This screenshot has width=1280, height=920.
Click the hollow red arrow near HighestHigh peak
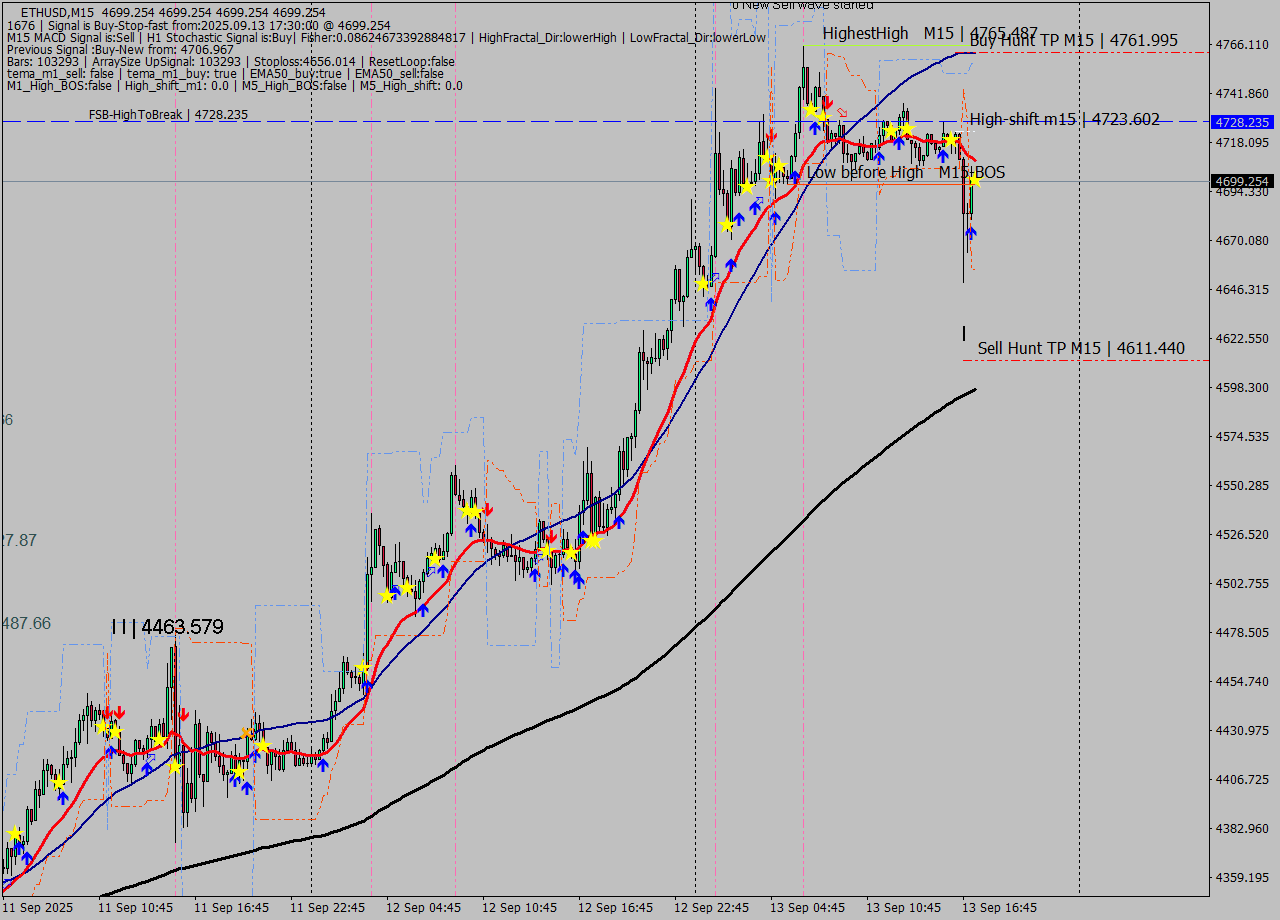click(x=842, y=112)
